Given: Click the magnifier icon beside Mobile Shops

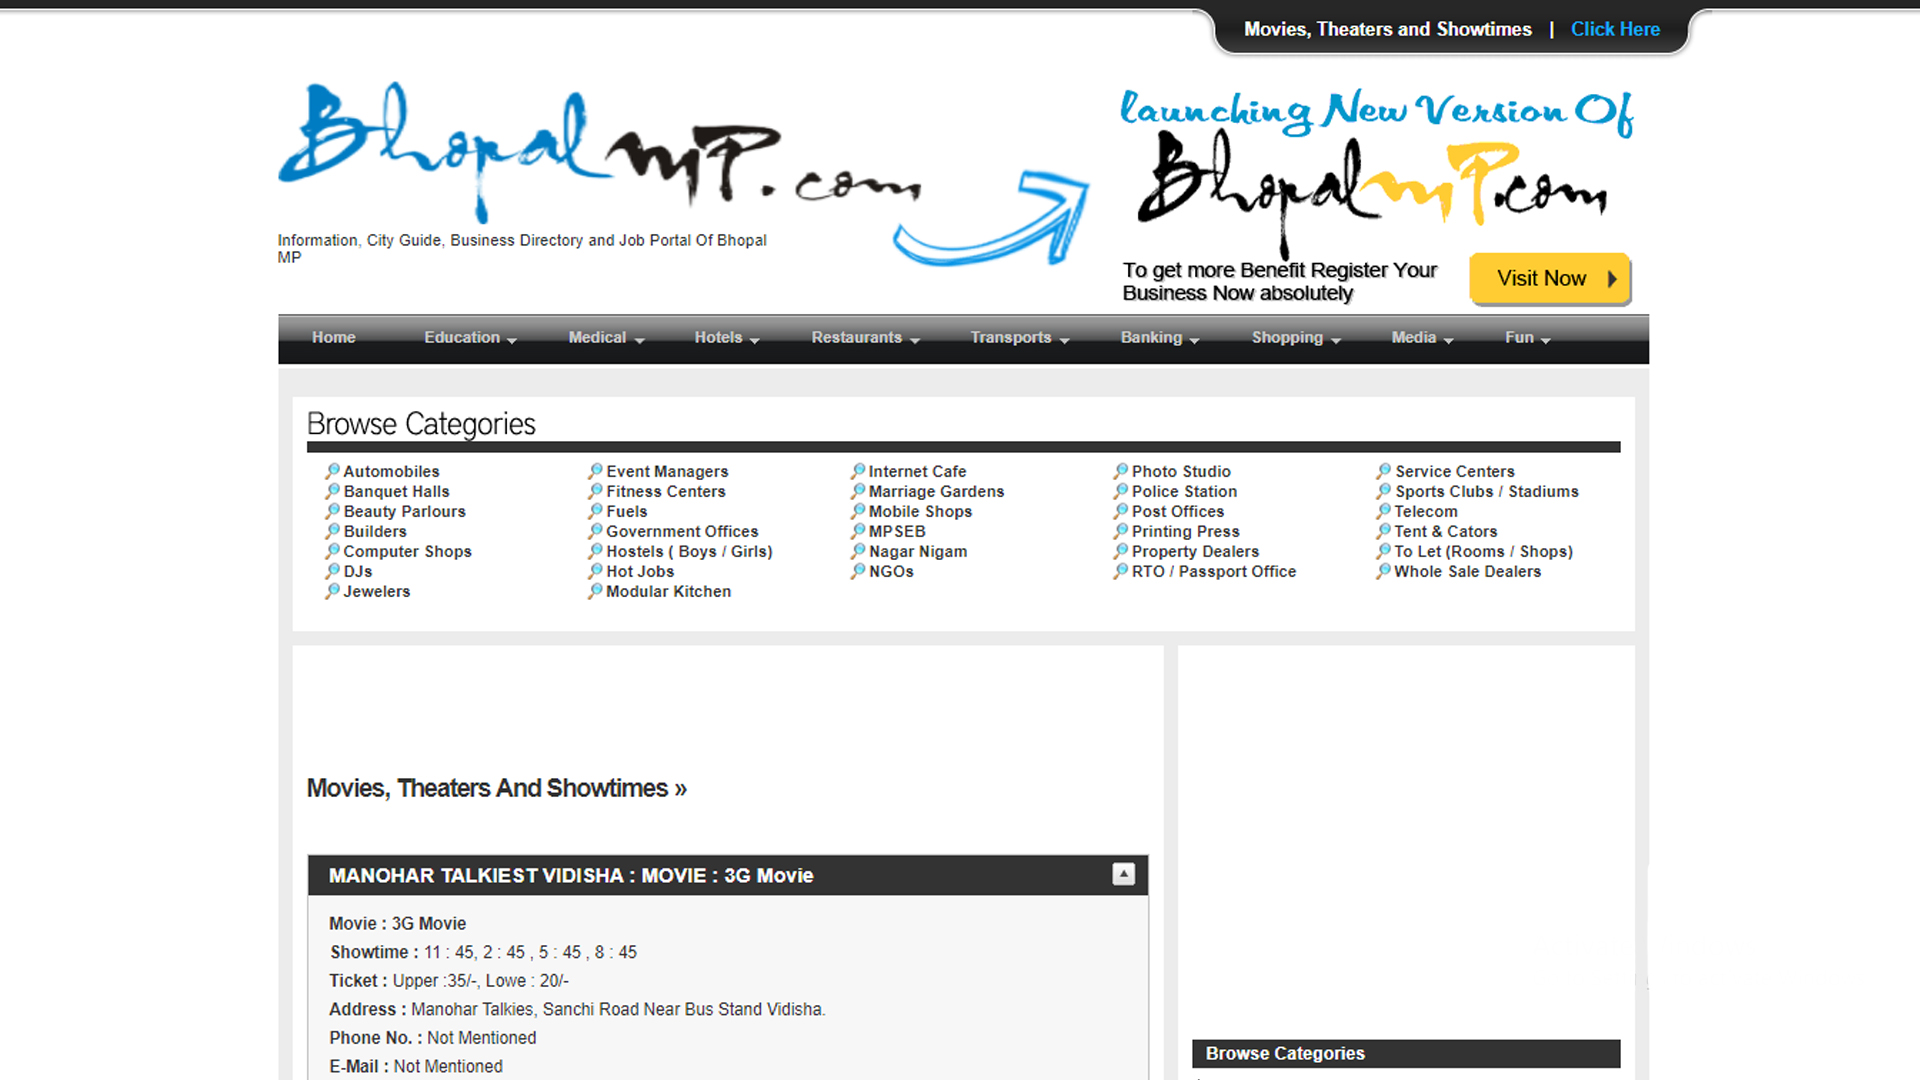Looking at the screenshot, I should pos(858,511).
